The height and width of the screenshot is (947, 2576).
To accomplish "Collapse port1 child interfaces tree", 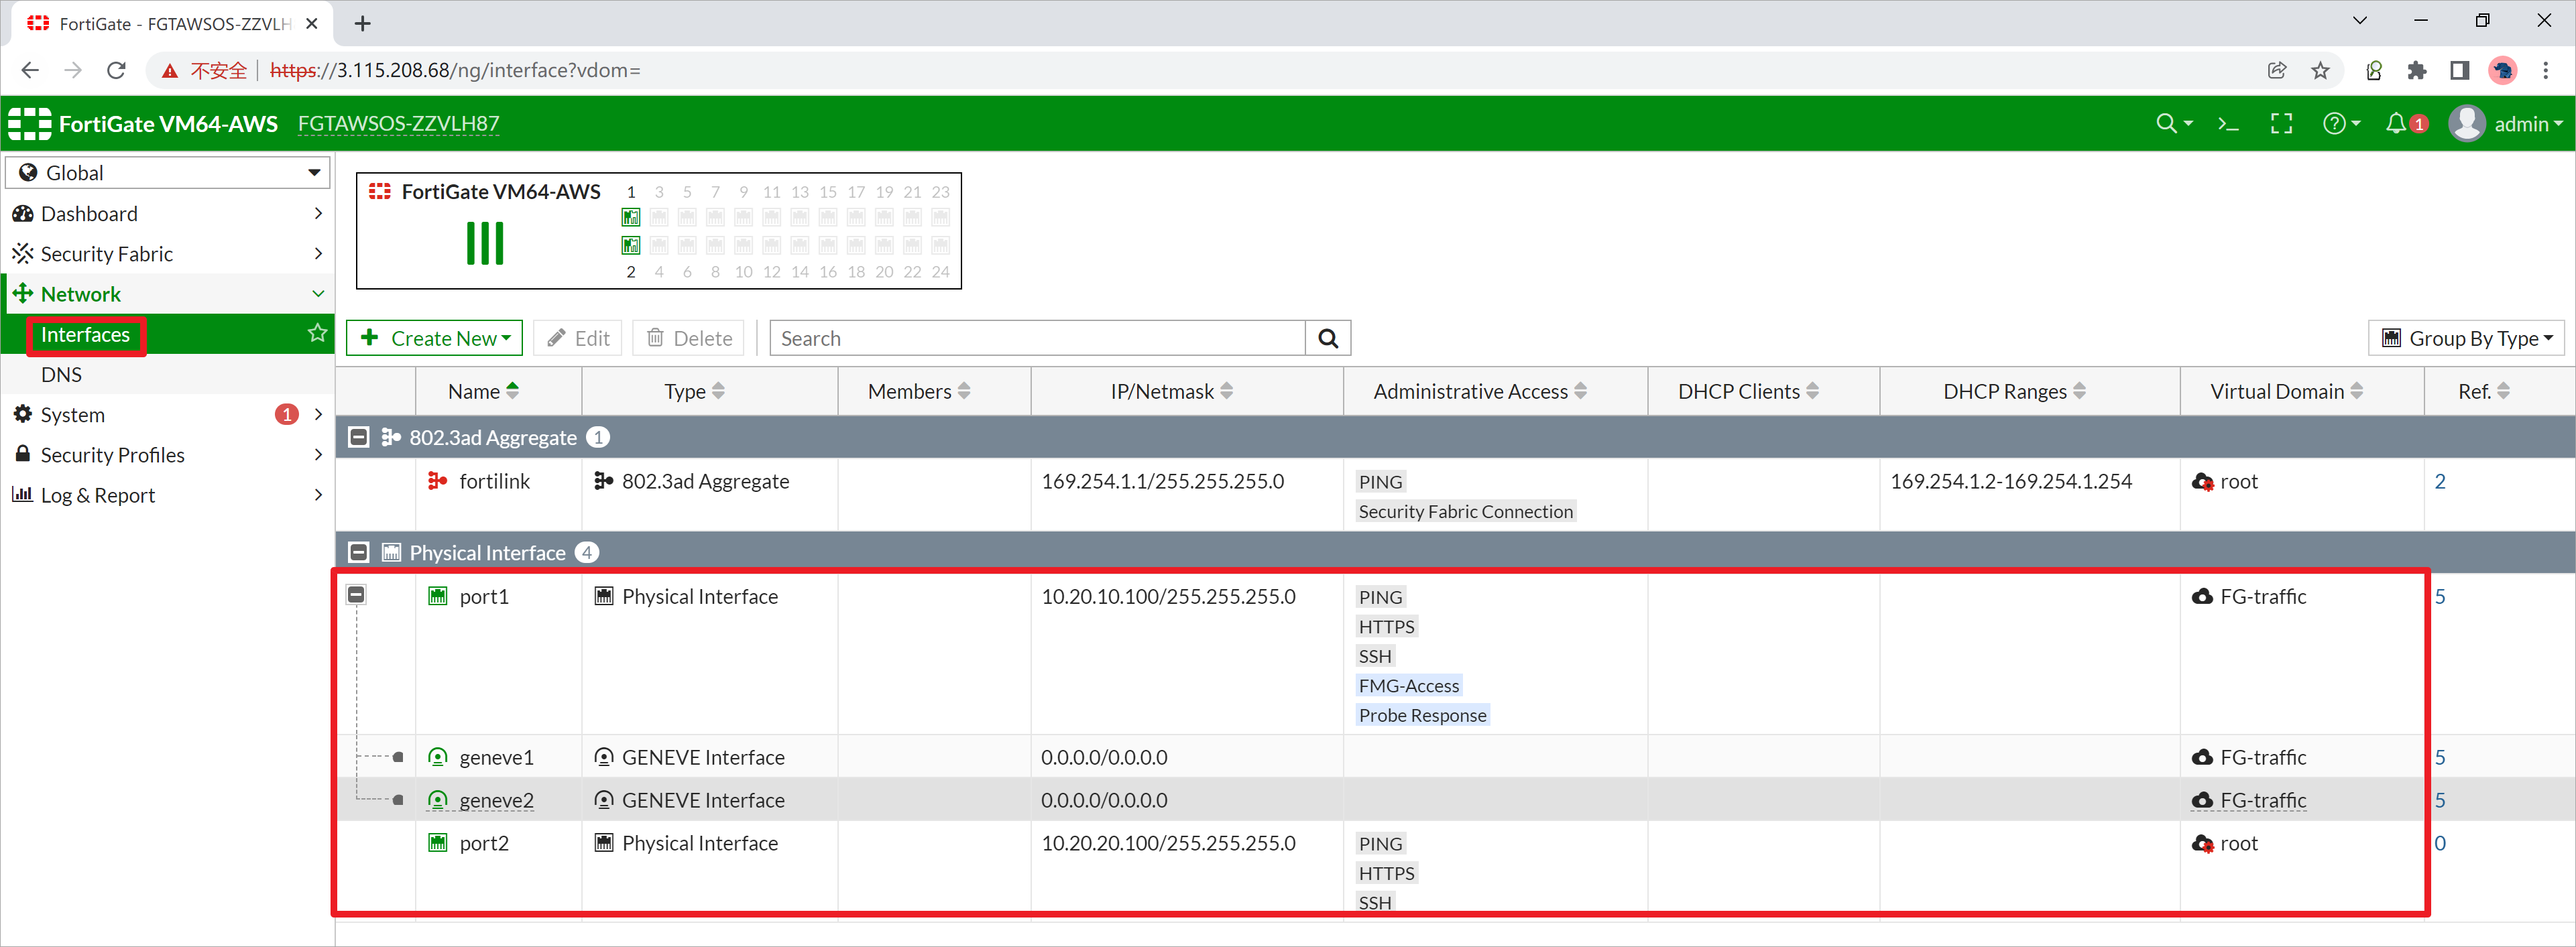I will [x=356, y=595].
